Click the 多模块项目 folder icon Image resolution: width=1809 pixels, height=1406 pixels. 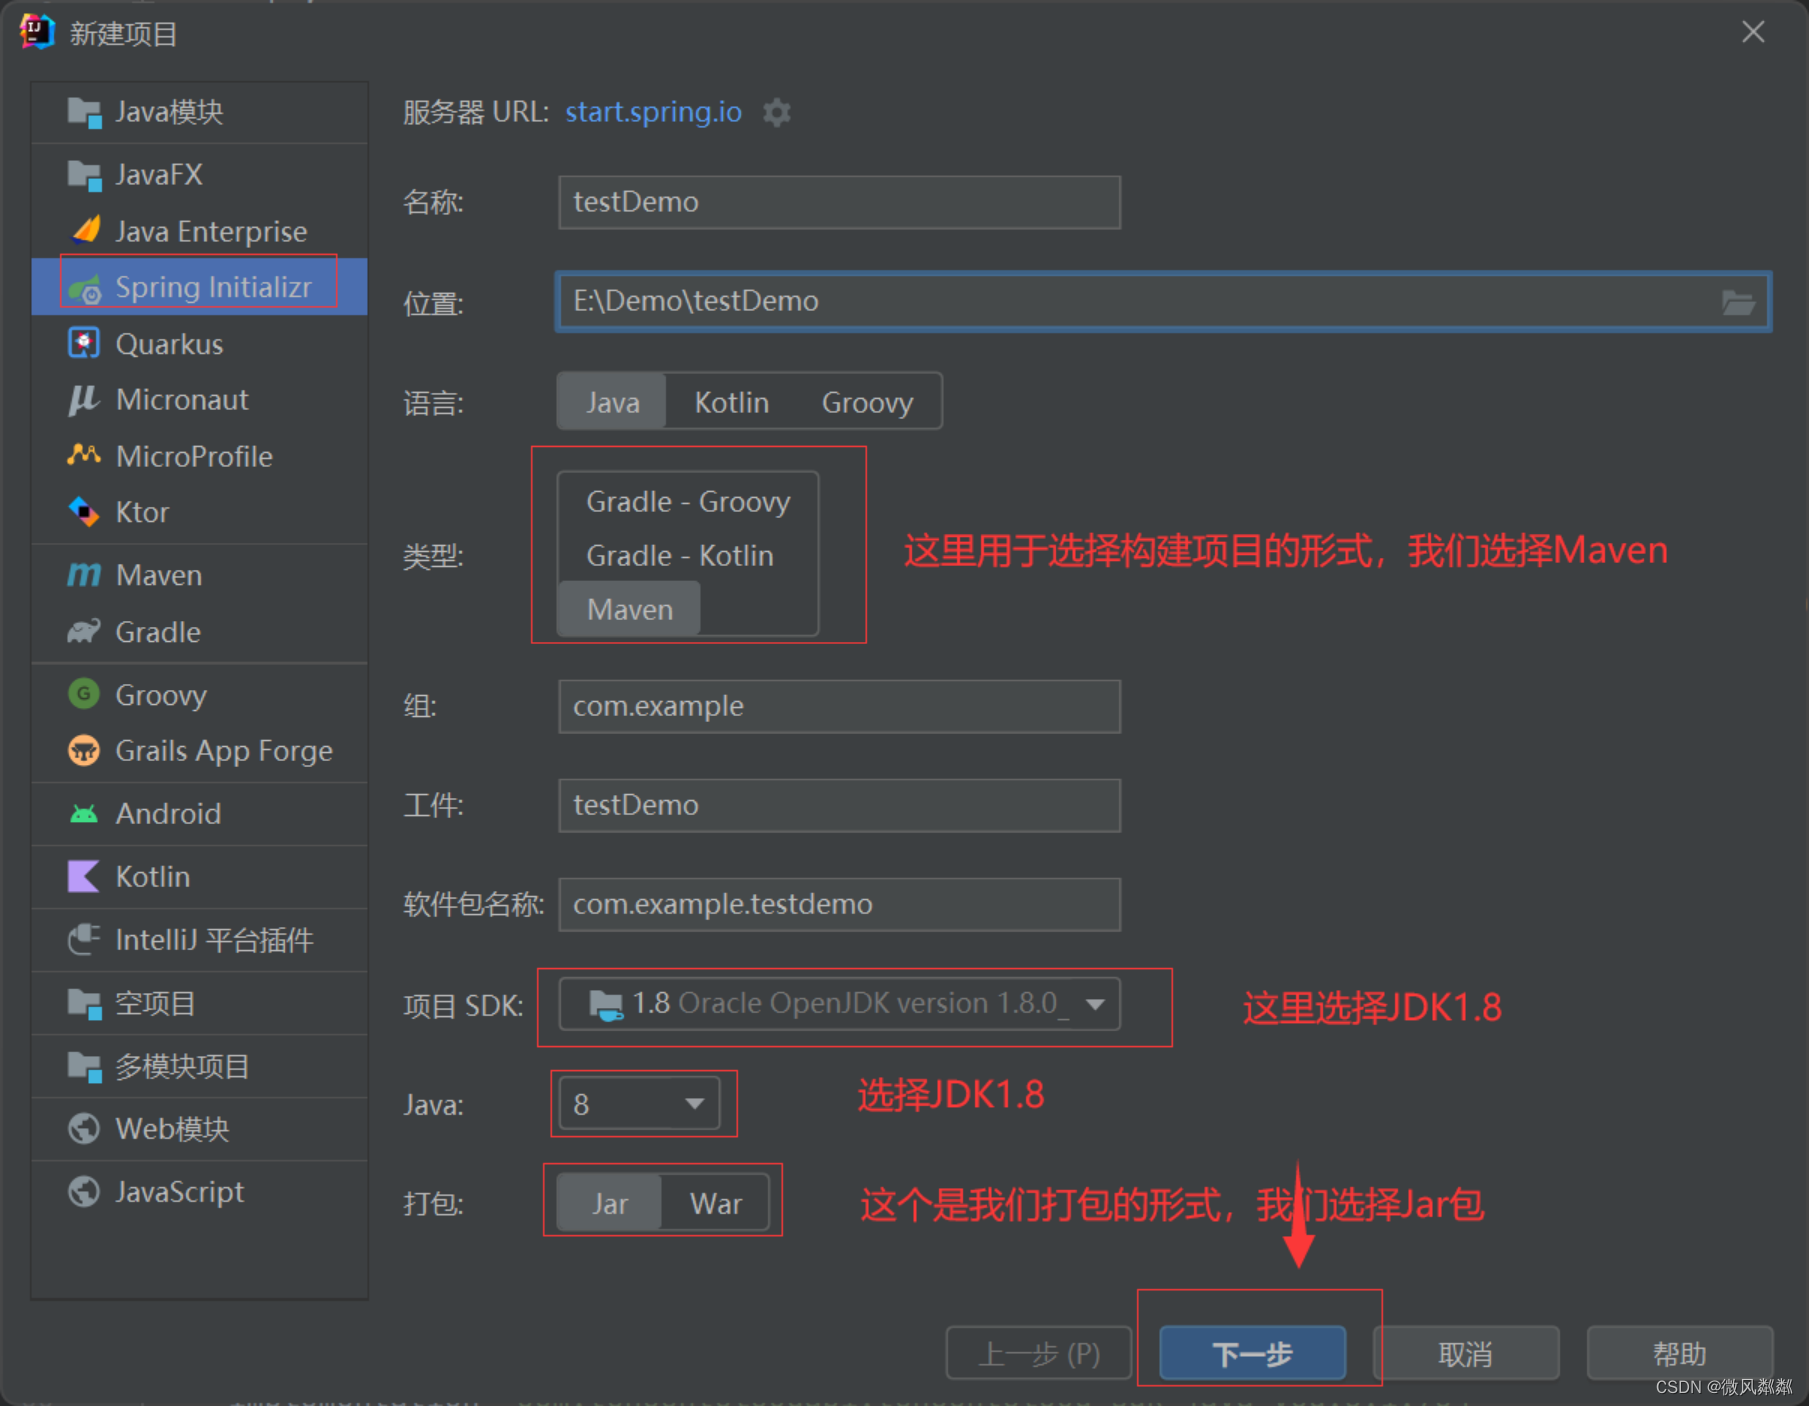tap(84, 1066)
